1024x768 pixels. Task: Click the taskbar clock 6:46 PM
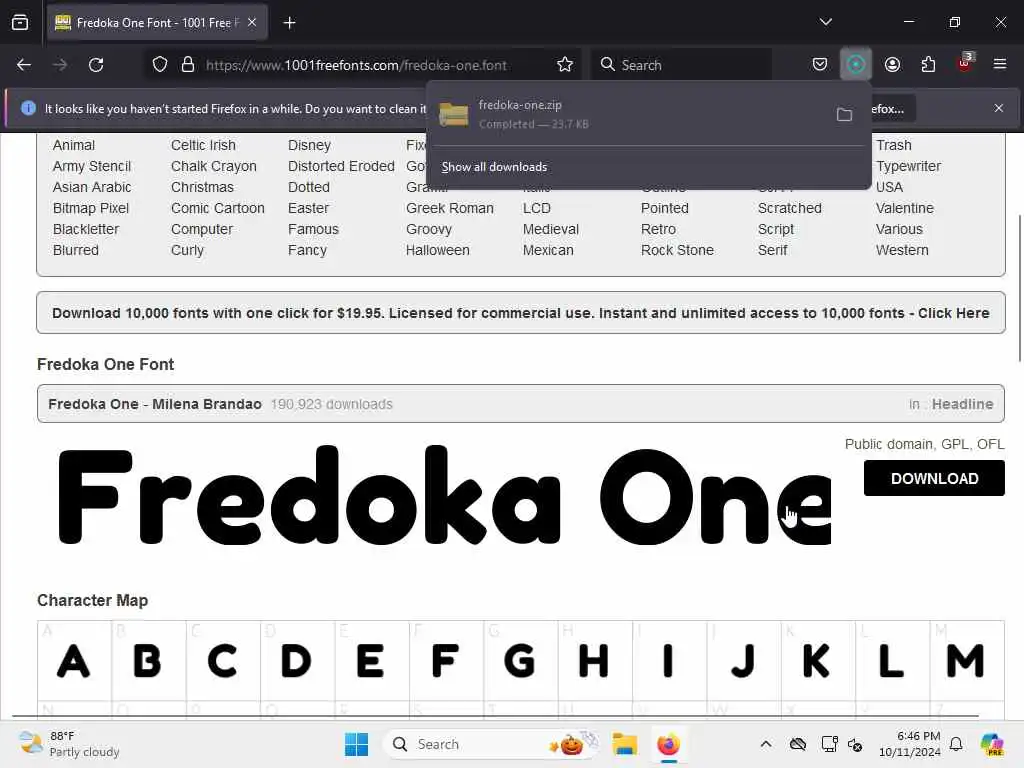(x=909, y=744)
